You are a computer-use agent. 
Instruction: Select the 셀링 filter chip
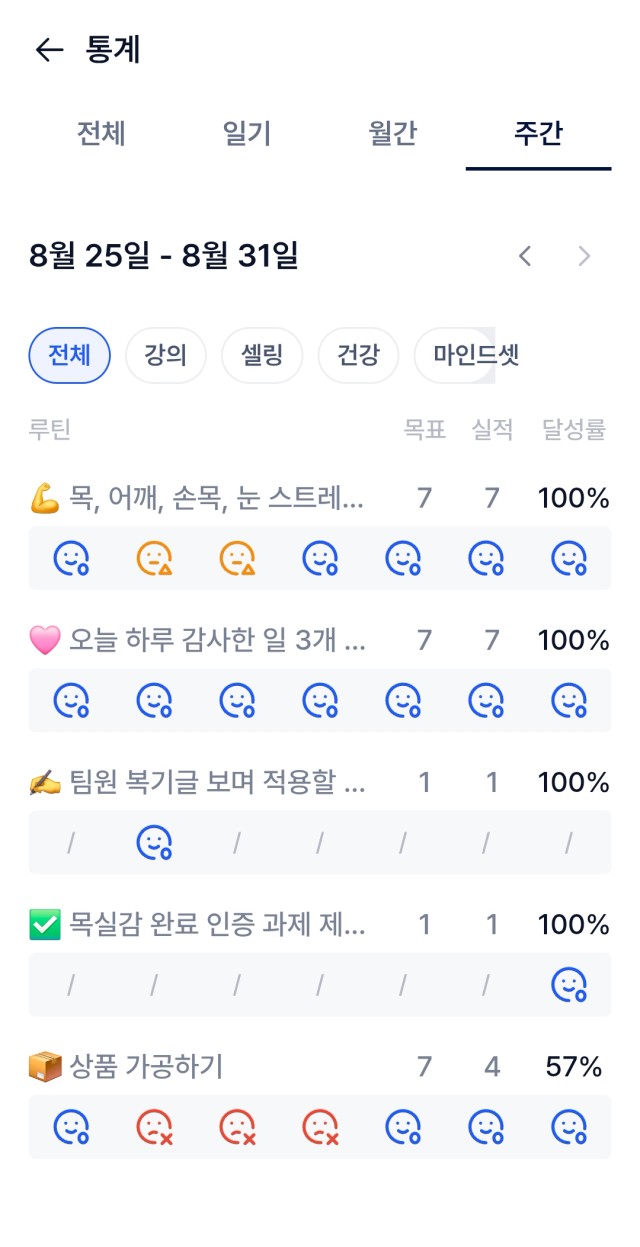click(262, 355)
